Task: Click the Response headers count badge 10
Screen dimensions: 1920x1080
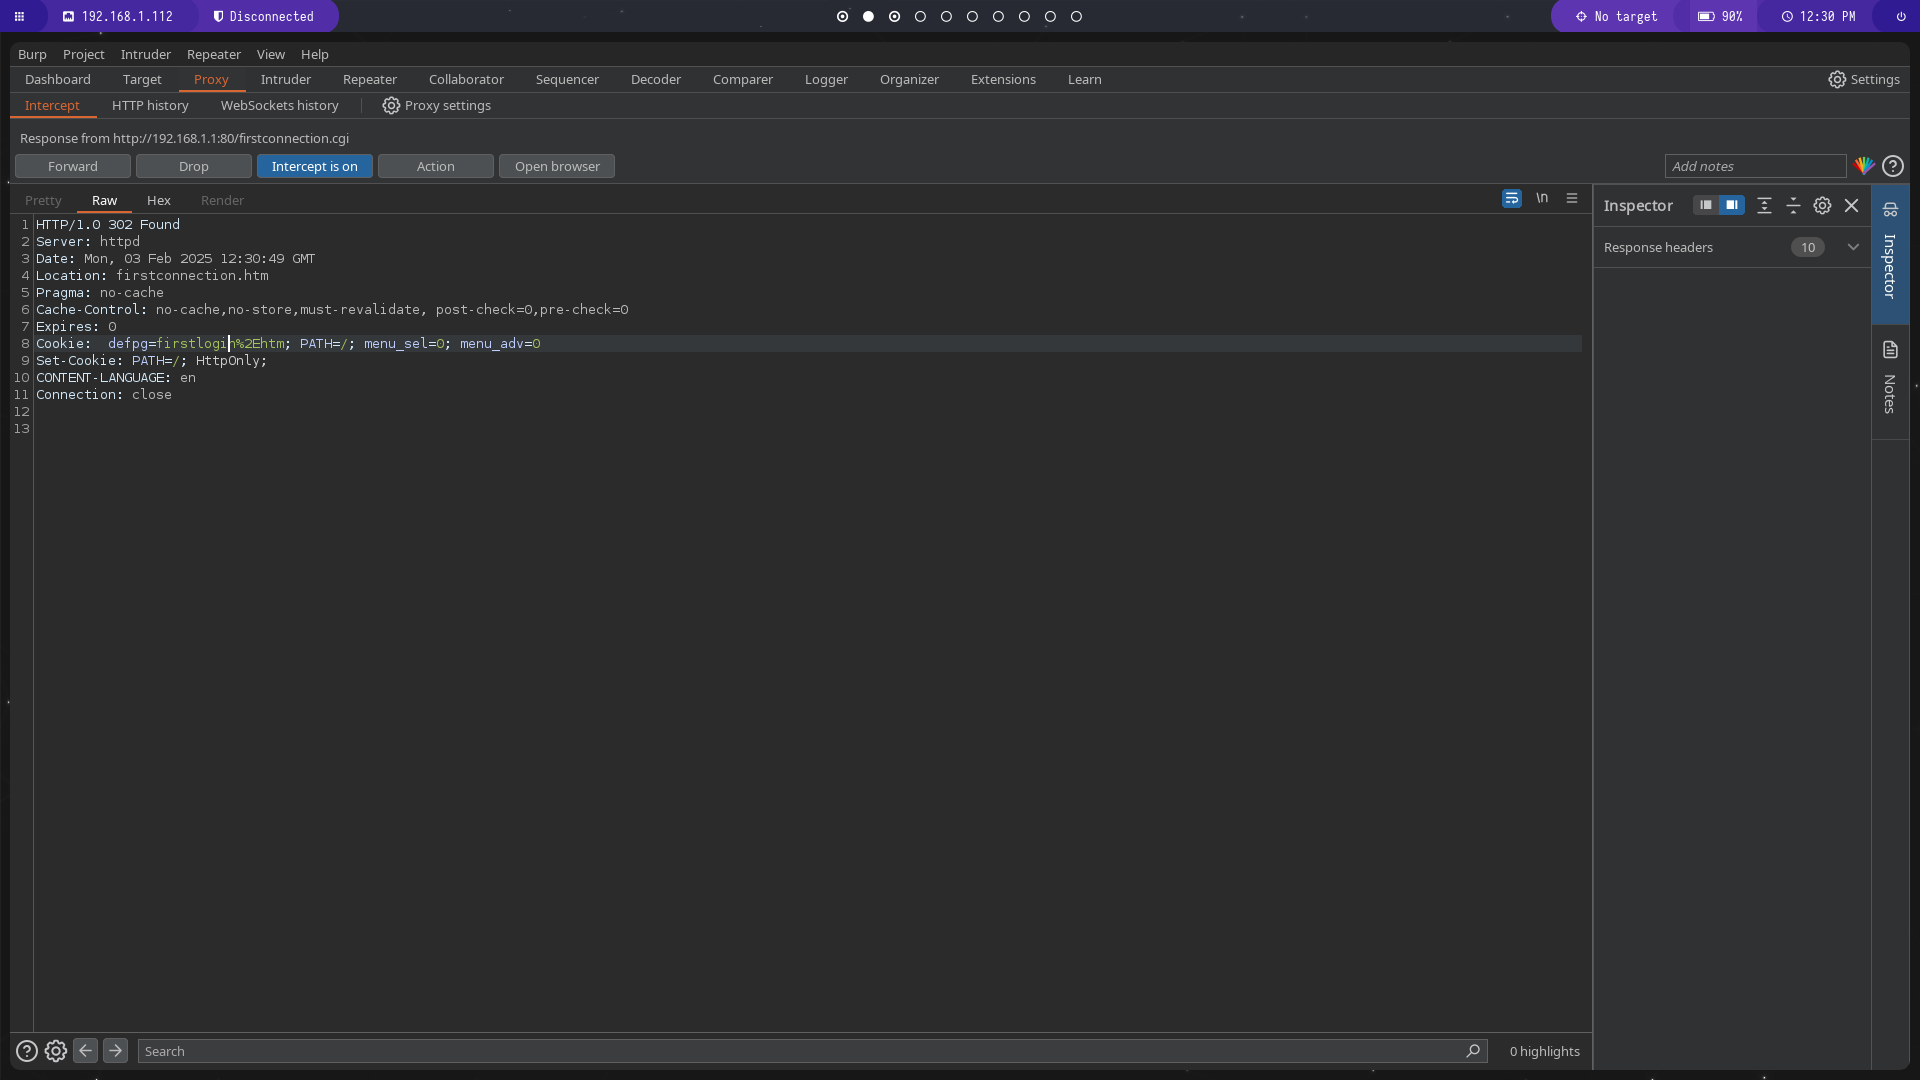Action: click(1807, 247)
